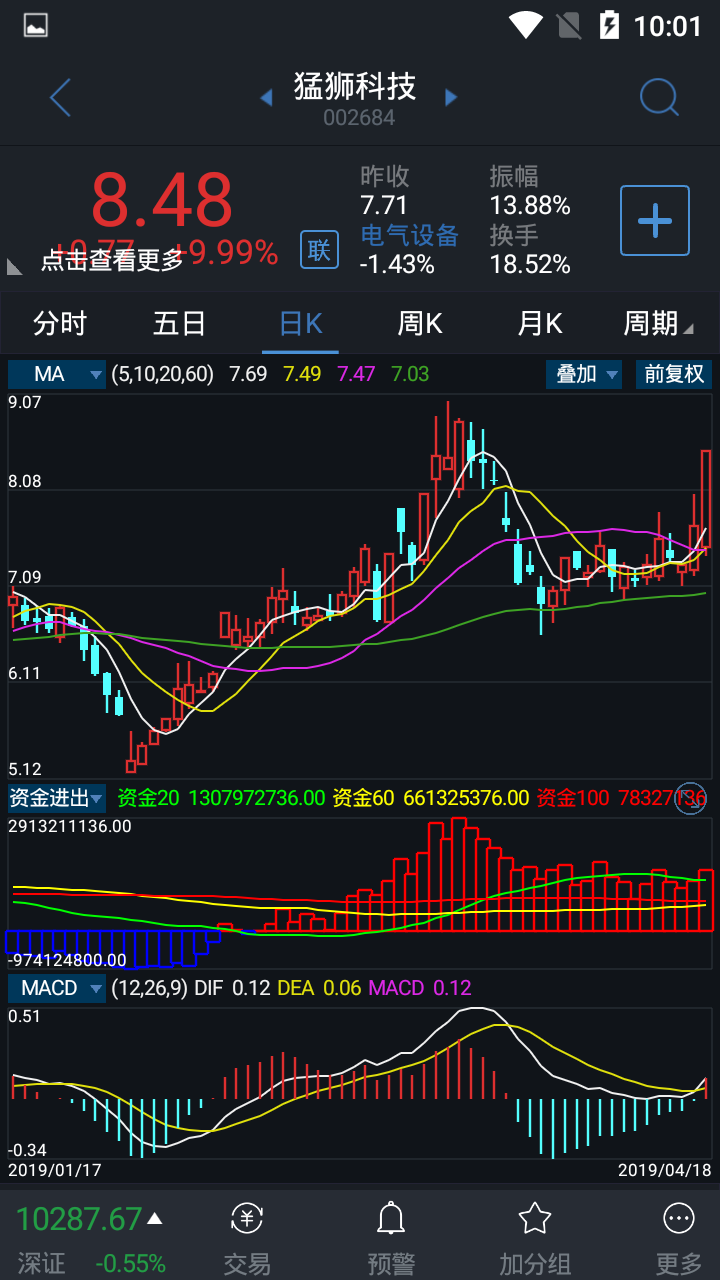The width and height of the screenshot is (720, 1280).
Task: Tap the Wi-Fi status icon
Action: [x=525, y=25]
